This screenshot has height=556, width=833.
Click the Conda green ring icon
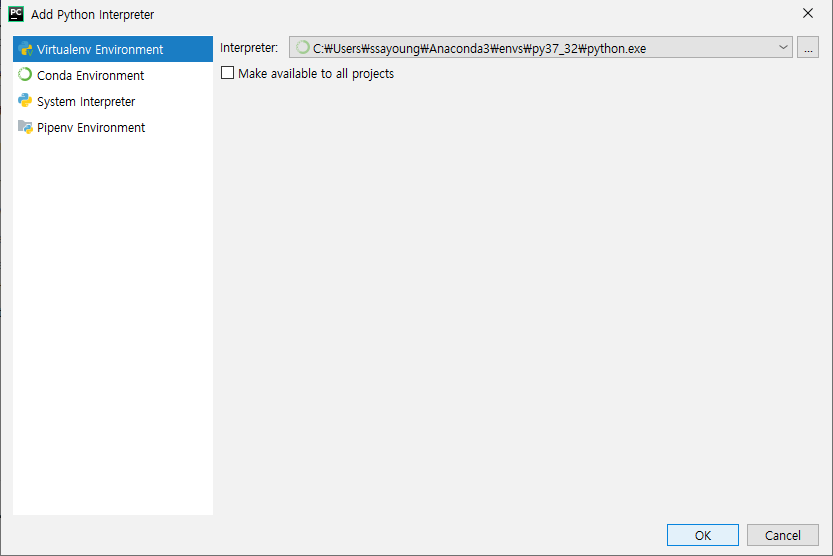(x=25, y=74)
